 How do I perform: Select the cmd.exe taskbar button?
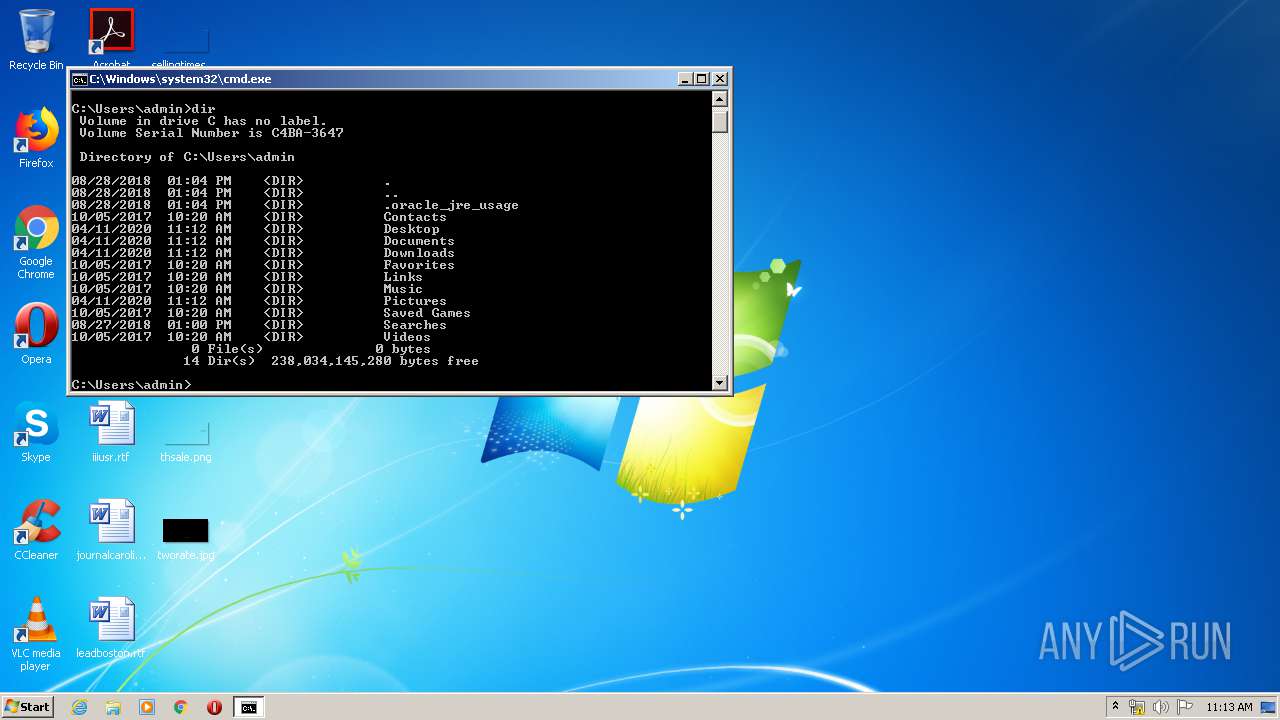click(x=248, y=707)
